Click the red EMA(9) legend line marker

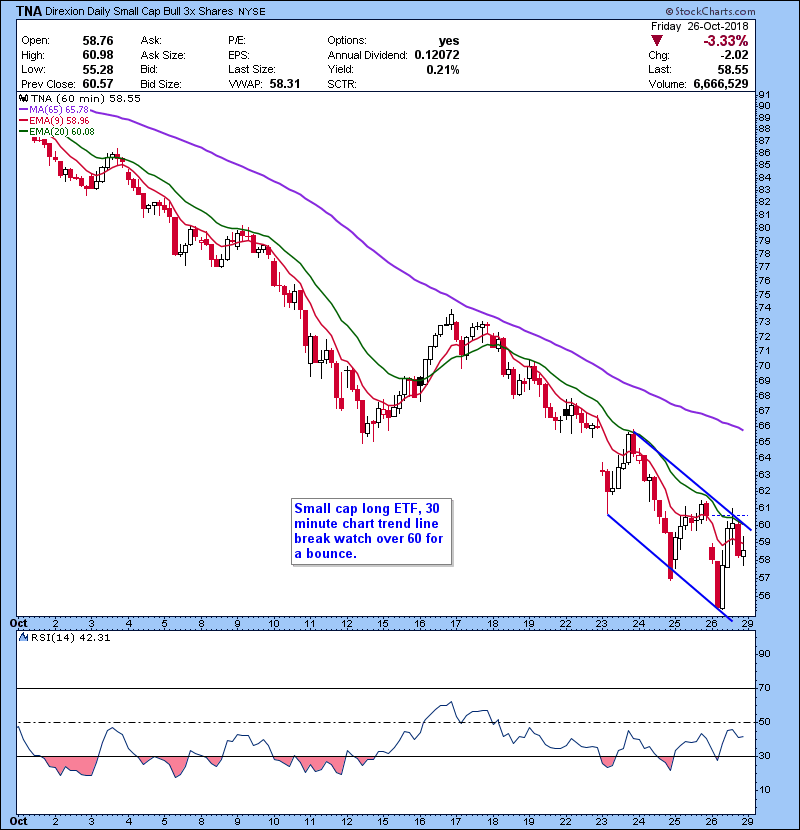pos(23,121)
